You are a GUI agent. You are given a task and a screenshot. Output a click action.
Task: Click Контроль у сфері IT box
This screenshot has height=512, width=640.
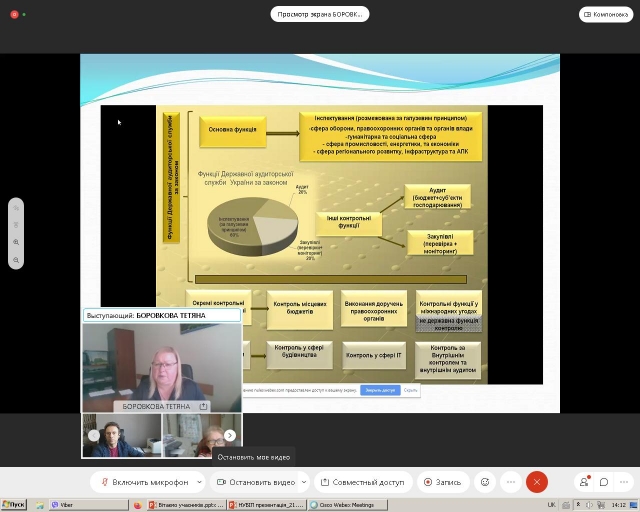[374, 355]
